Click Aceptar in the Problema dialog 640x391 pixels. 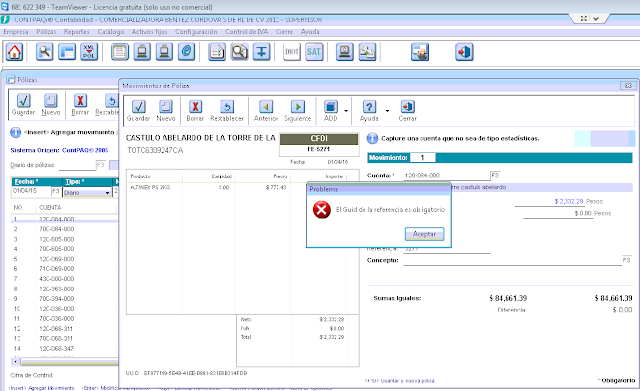pyautogui.click(x=424, y=234)
